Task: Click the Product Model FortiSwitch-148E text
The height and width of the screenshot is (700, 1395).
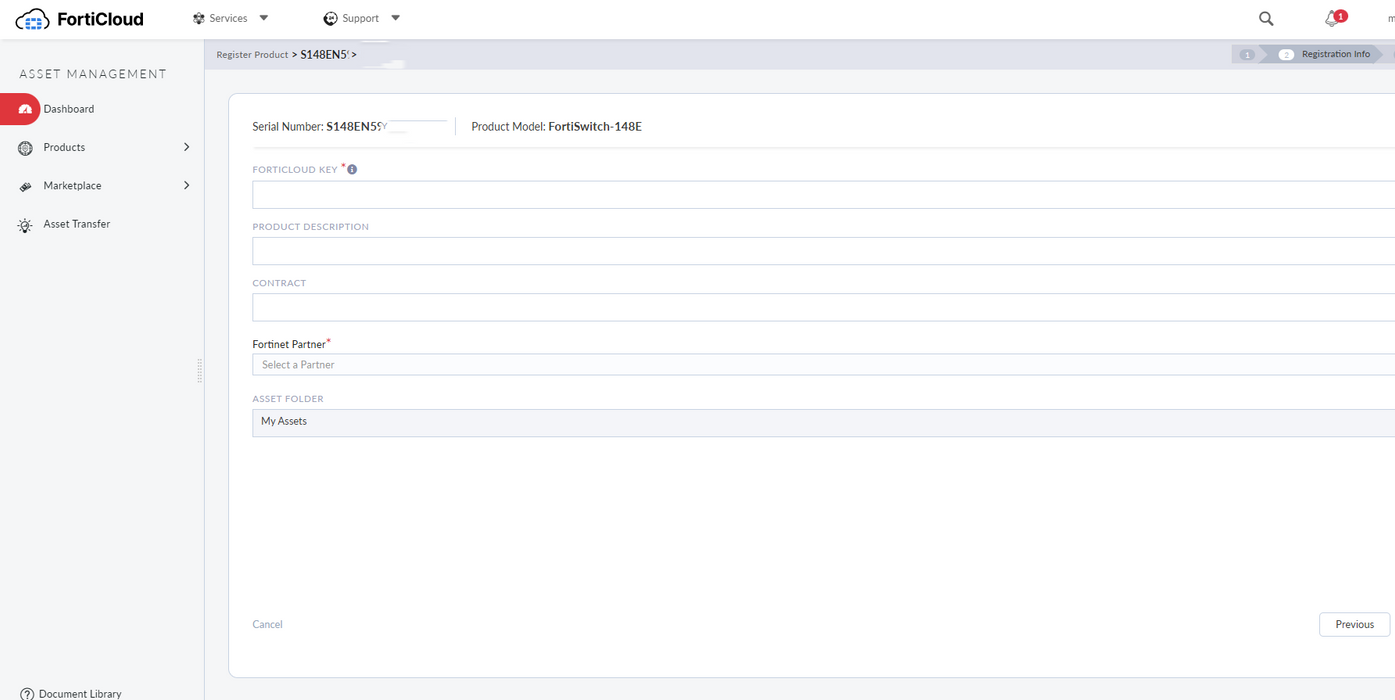Action: [556, 127]
